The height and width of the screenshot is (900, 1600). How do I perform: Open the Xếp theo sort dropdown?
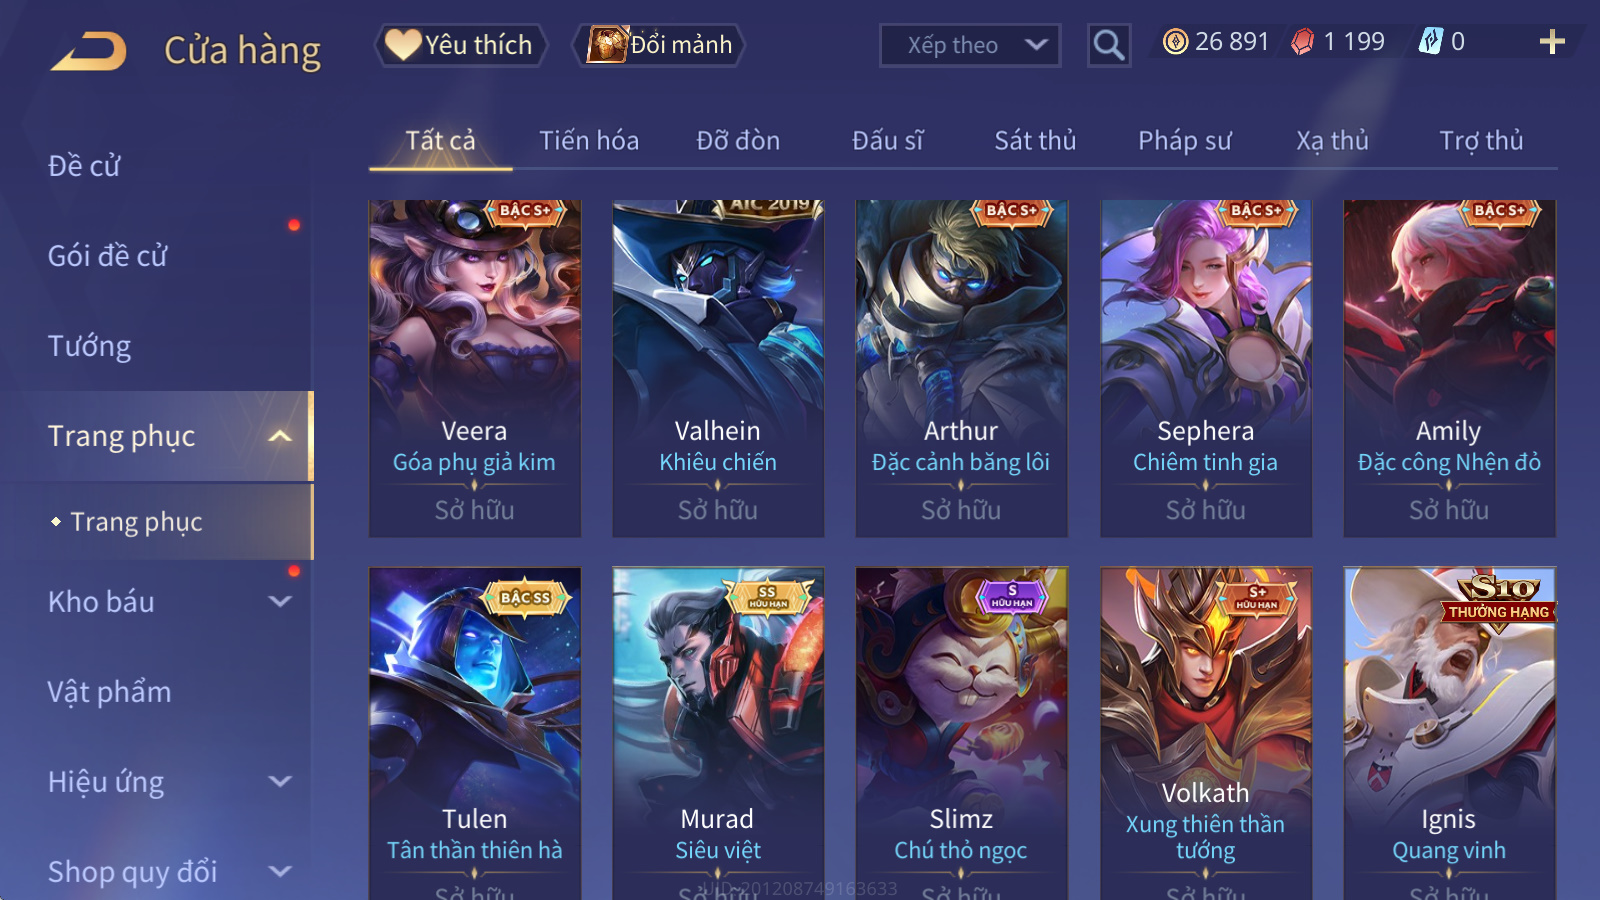click(x=969, y=45)
